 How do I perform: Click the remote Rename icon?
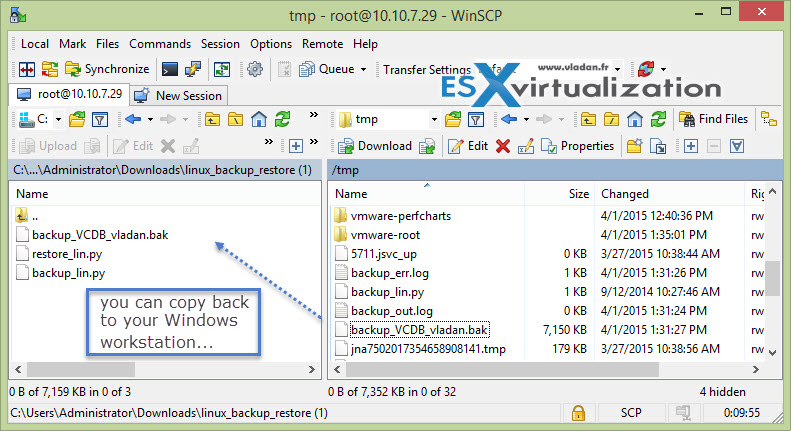tap(526, 146)
